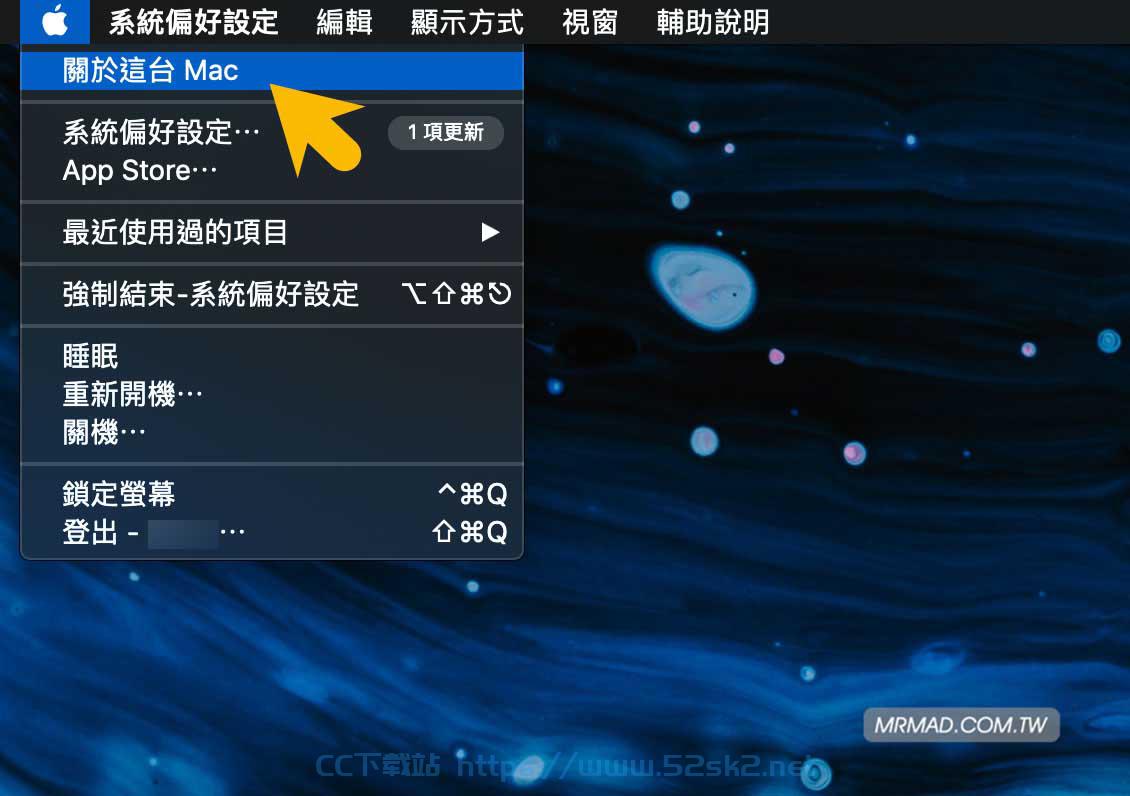Expand 最近使用過的項目 submenu
1130x796 pixels.
[x=272, y=233]
